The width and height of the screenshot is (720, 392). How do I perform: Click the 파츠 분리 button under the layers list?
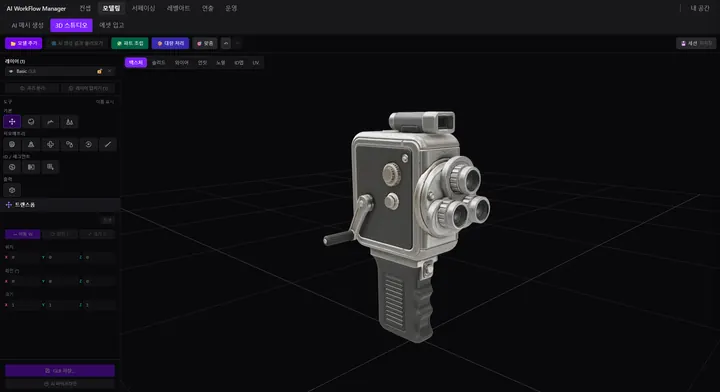pyautogui.click(x=32, y=88)
